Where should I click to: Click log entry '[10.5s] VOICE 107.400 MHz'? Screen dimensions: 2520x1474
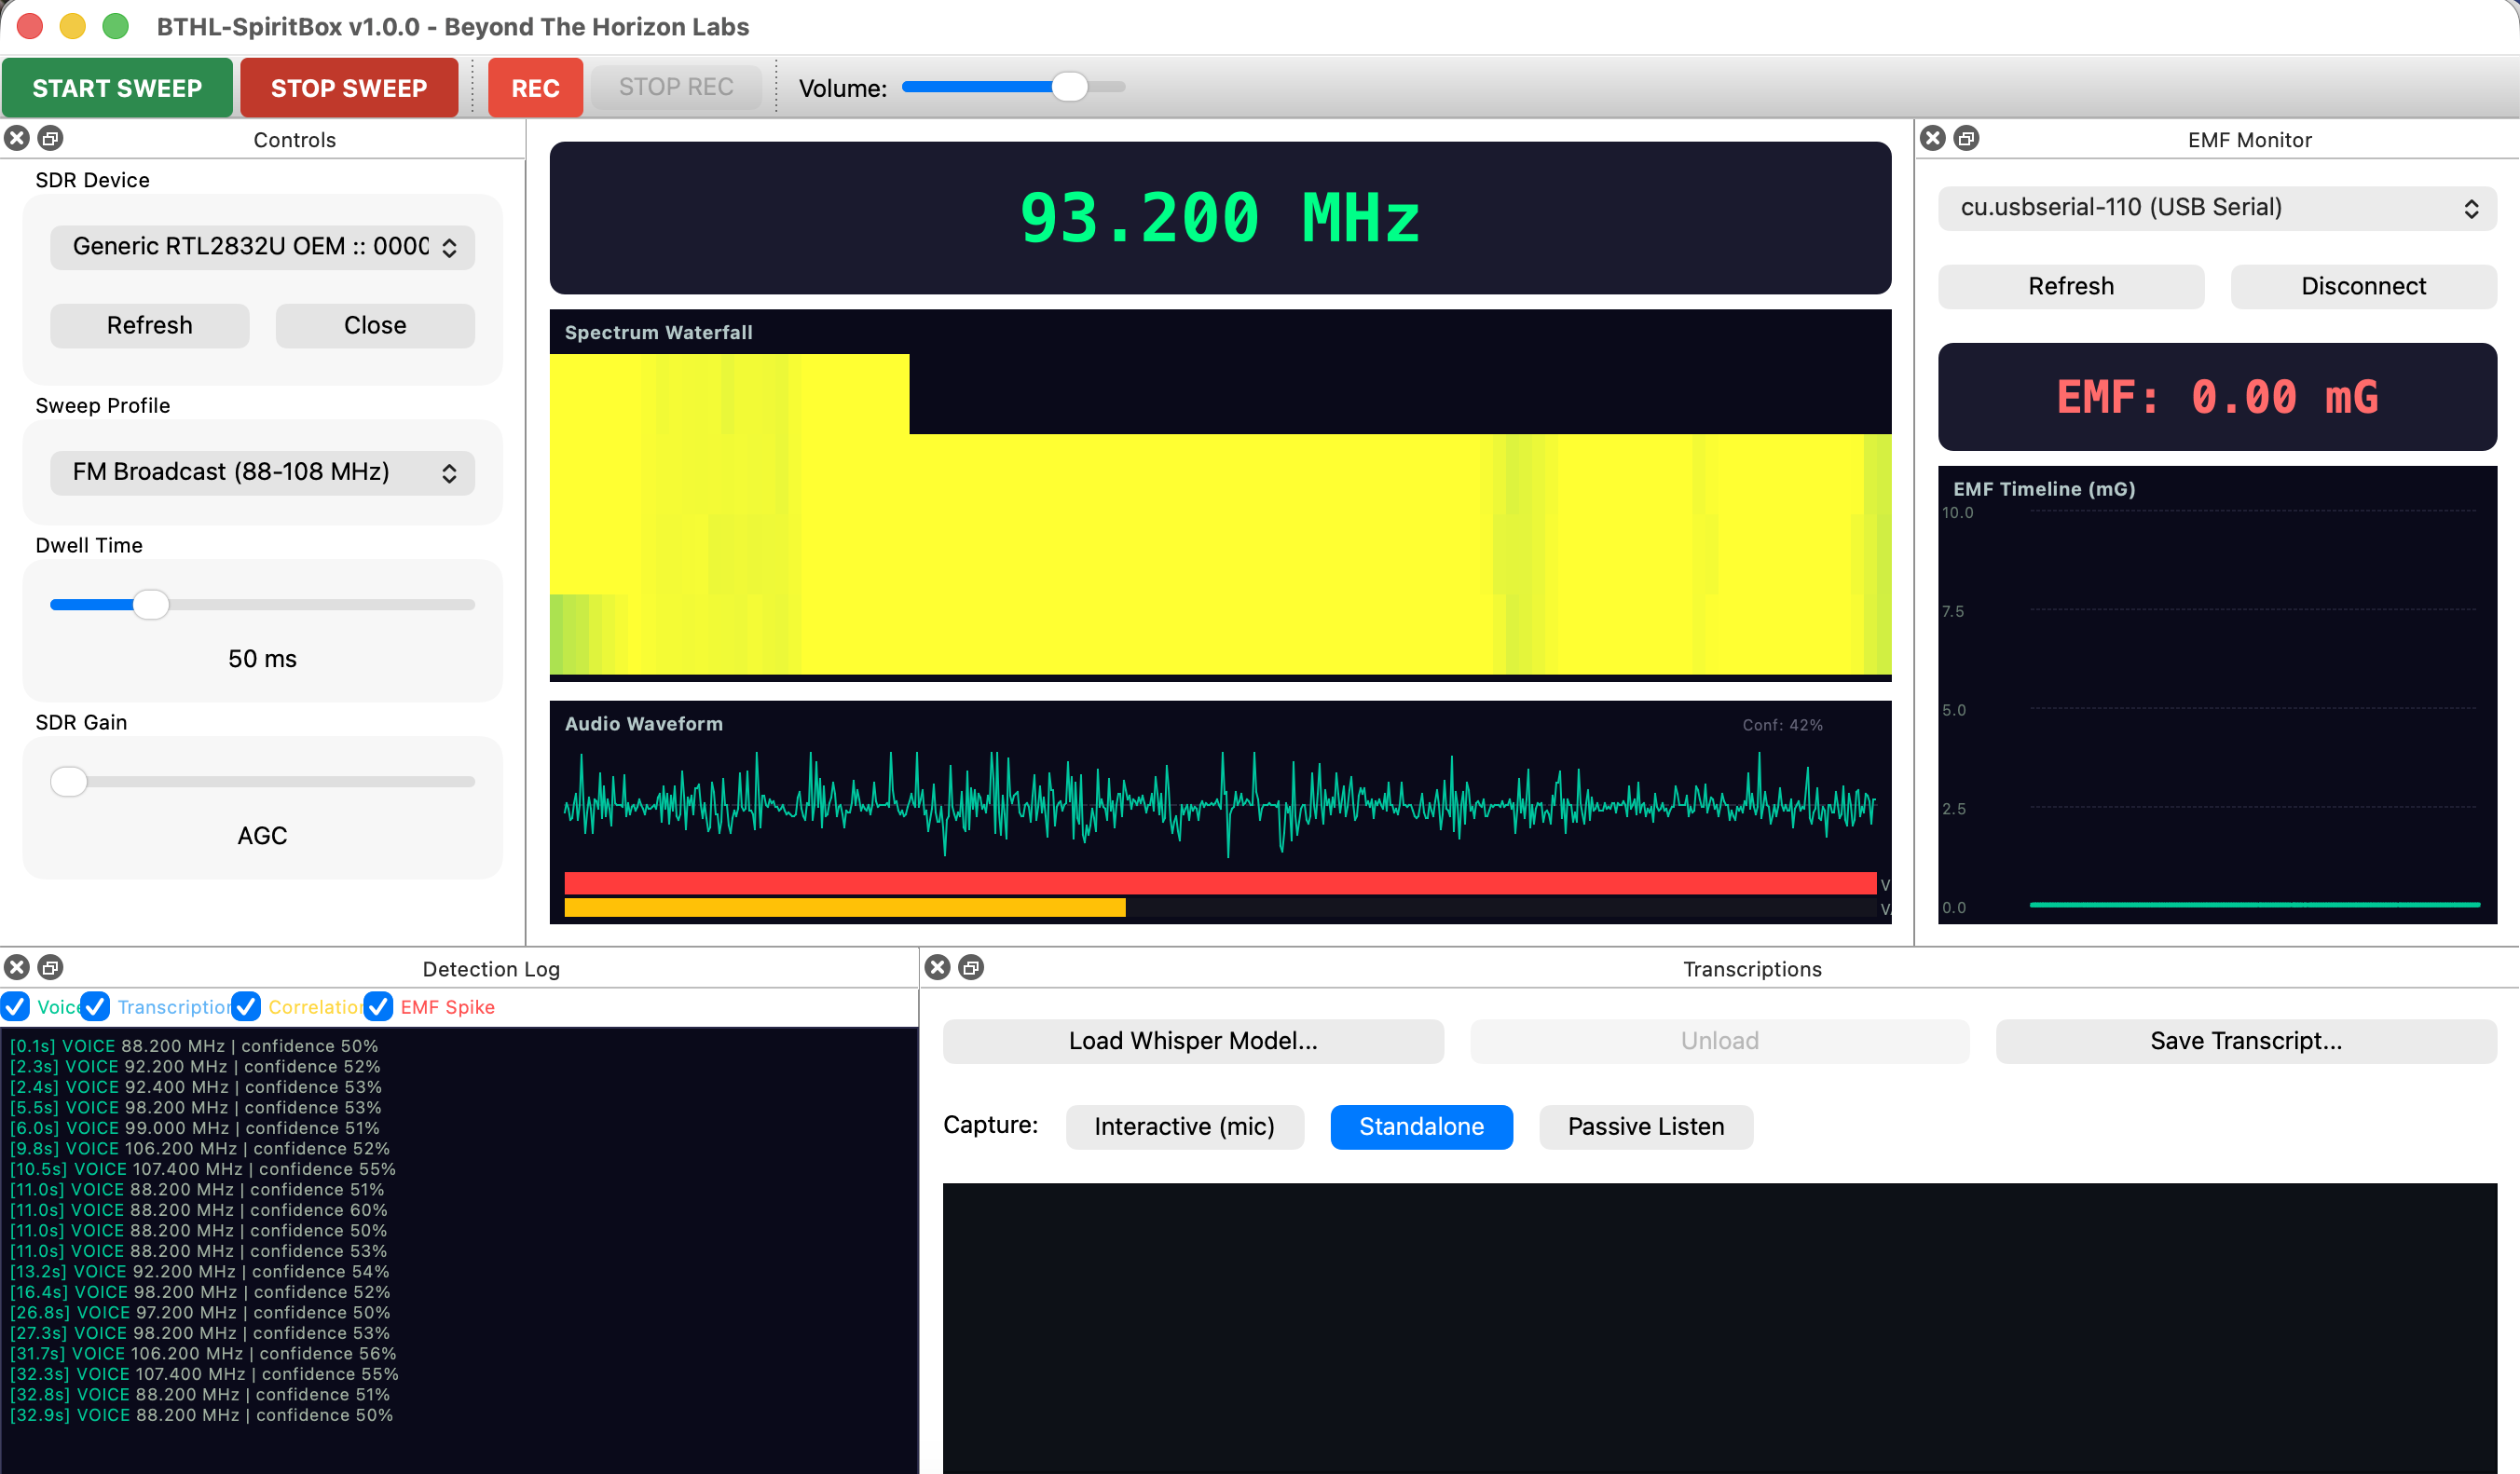[x=203, y=1169]
